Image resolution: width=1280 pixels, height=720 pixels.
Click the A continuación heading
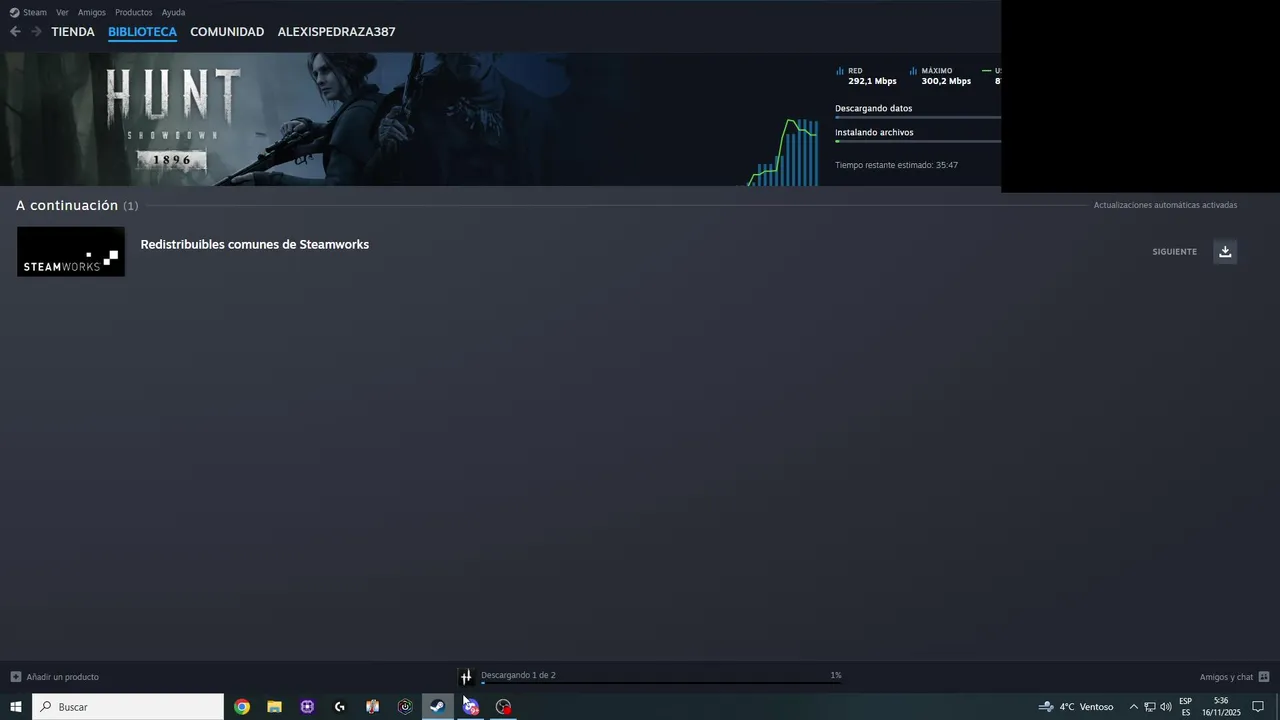pos(67,205)
